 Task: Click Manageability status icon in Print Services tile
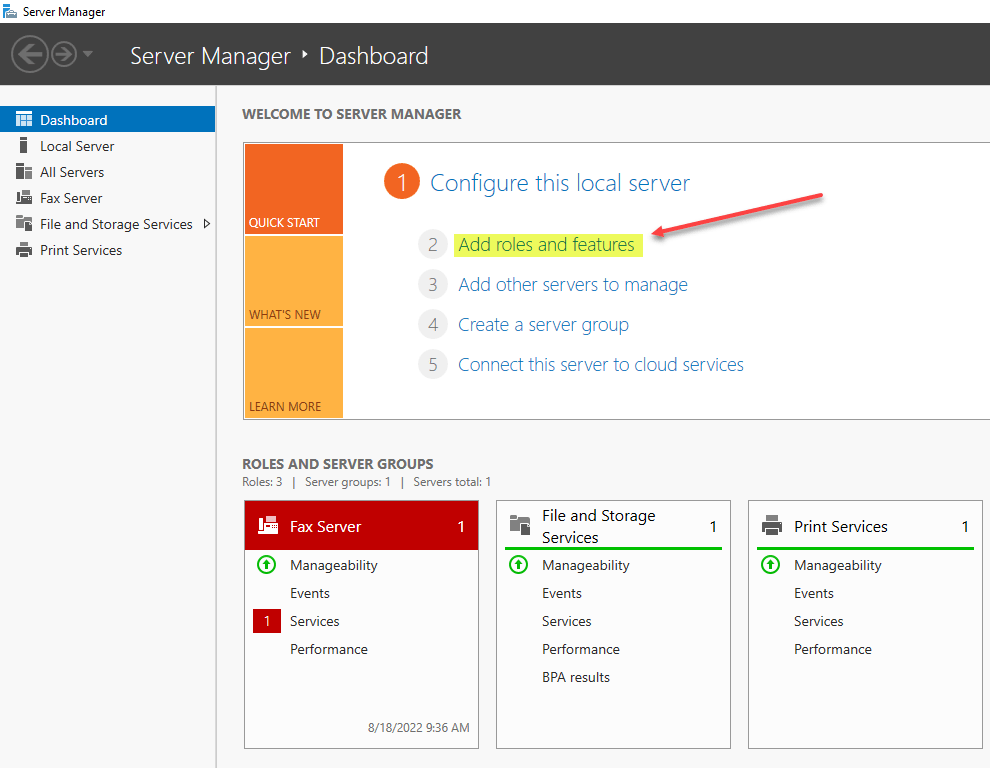pyautogui.click(x=770, y=565)
